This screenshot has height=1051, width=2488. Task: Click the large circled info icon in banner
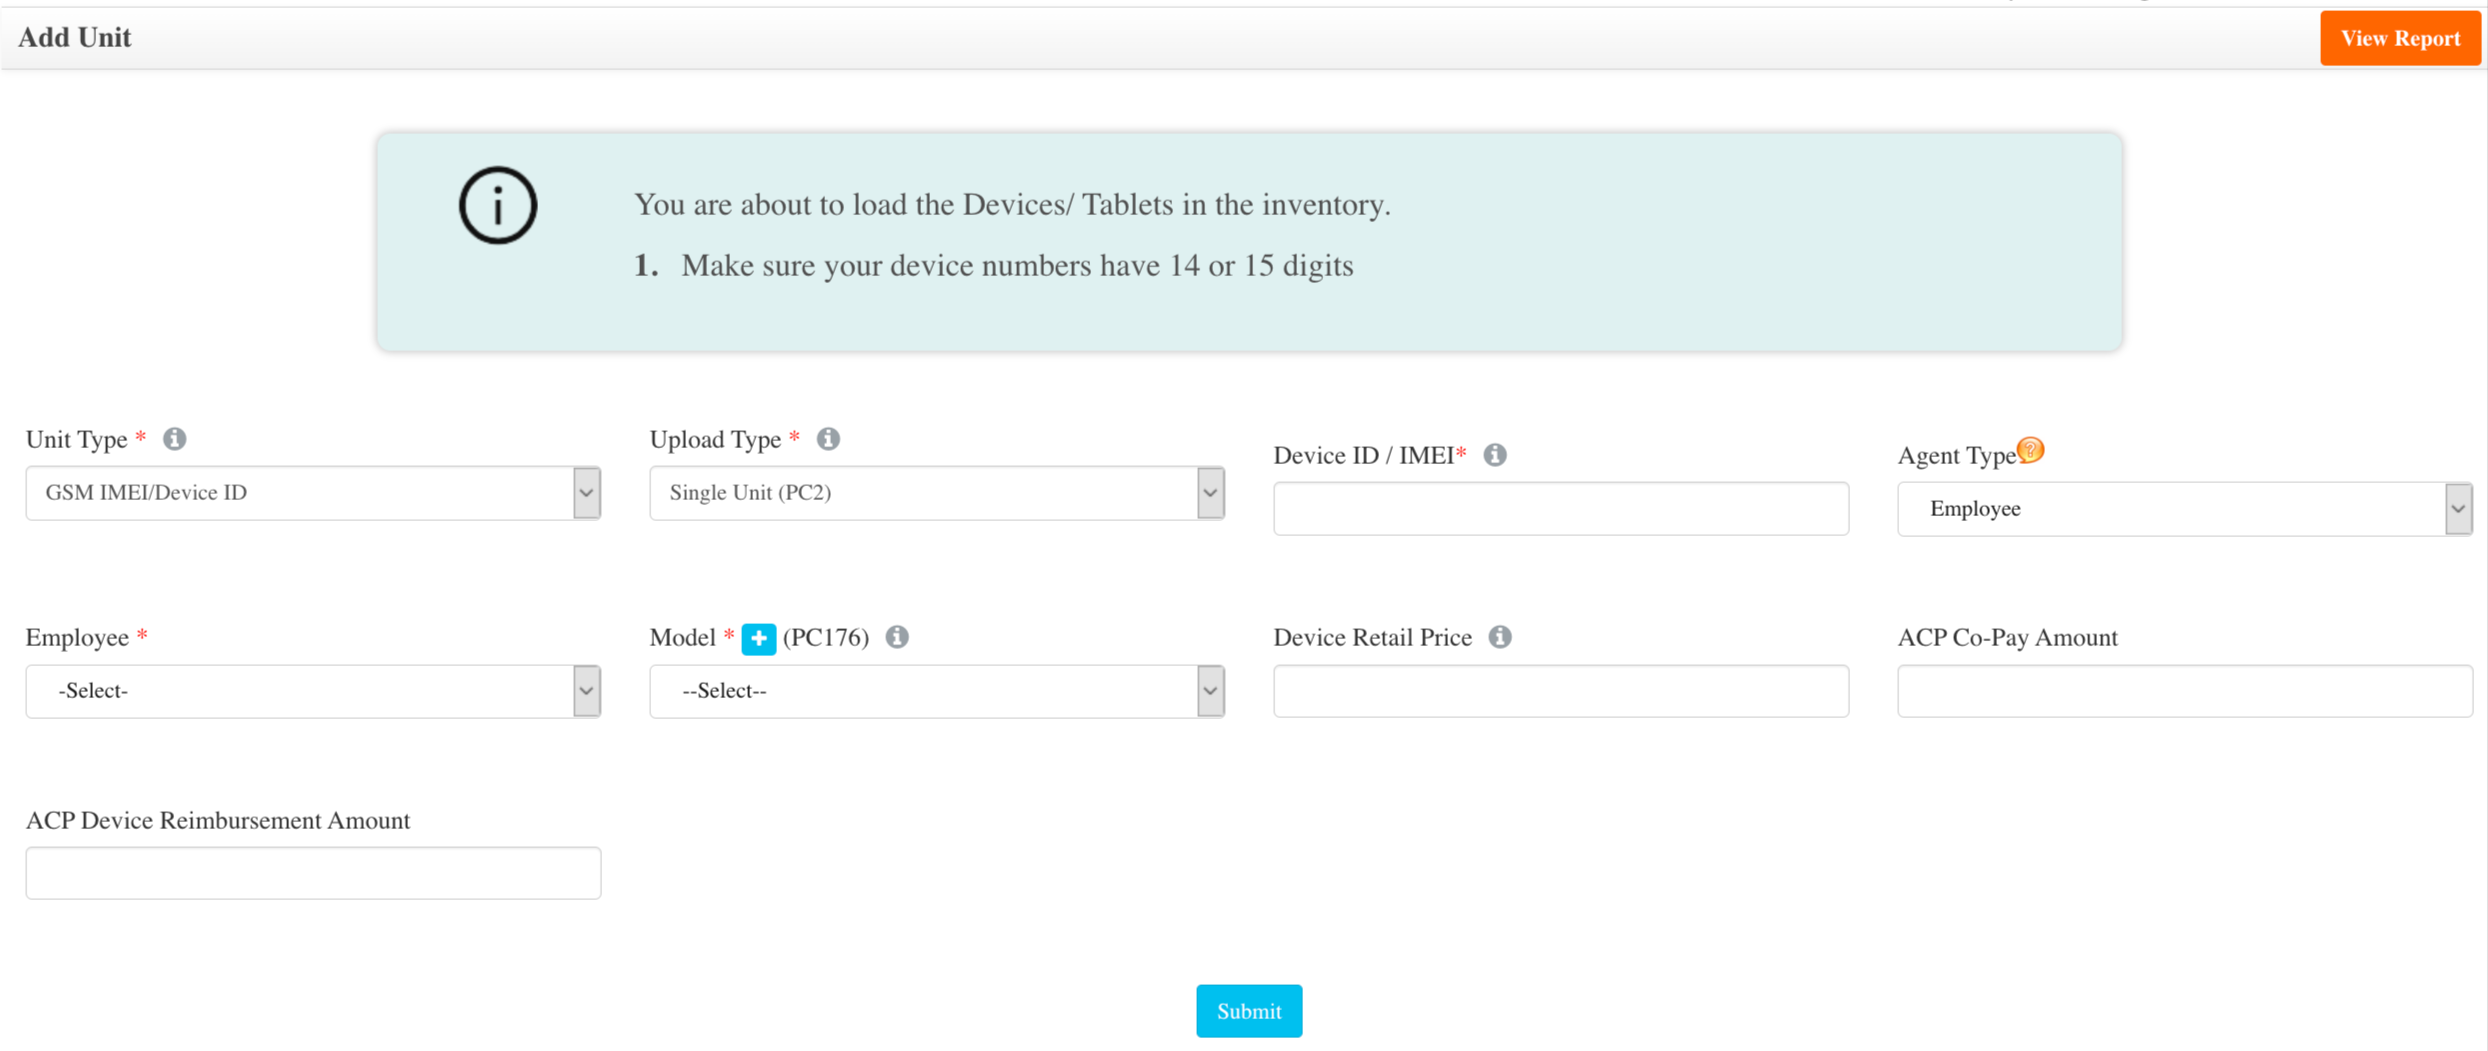498,206
